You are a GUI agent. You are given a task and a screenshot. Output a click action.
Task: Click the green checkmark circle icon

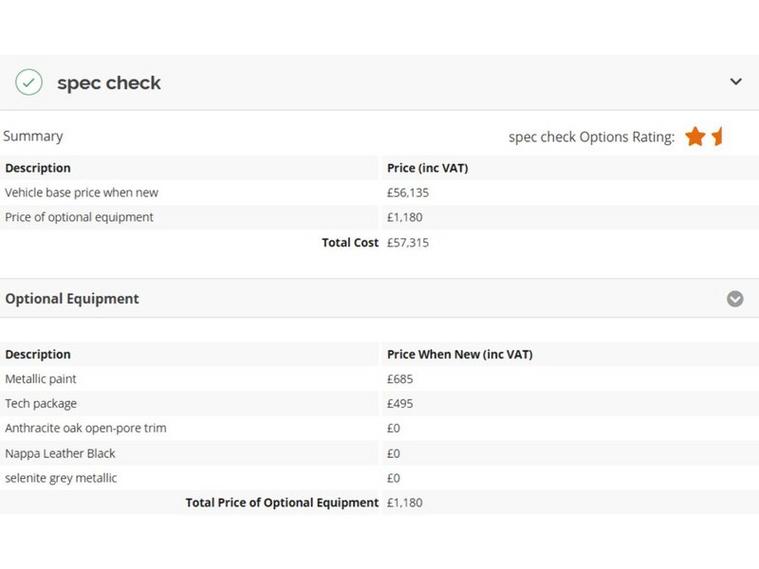click(x=29, y=82)
